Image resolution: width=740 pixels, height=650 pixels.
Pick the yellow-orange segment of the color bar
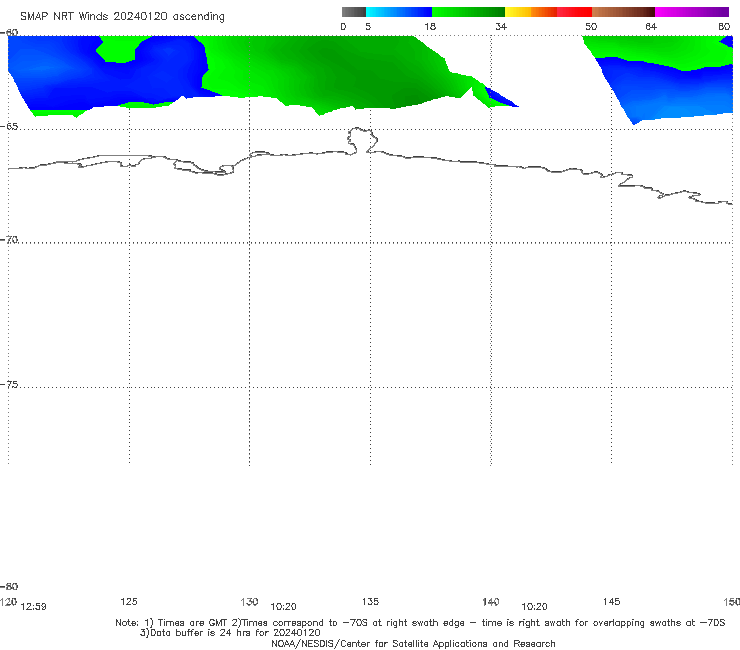tap(531, 12)
